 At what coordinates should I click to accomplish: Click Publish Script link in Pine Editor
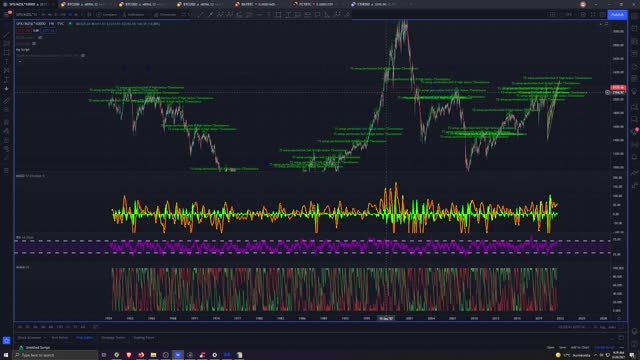[x=604, y=348]
